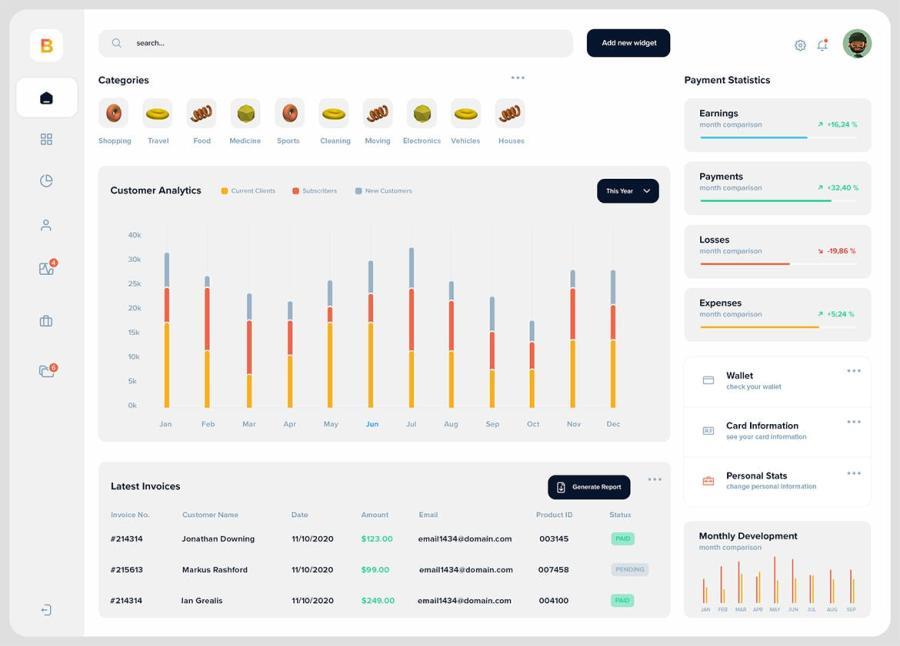Select the Food category icon
Image resolution: width=900 pixels, height=646 pixels.
(201, 113)
